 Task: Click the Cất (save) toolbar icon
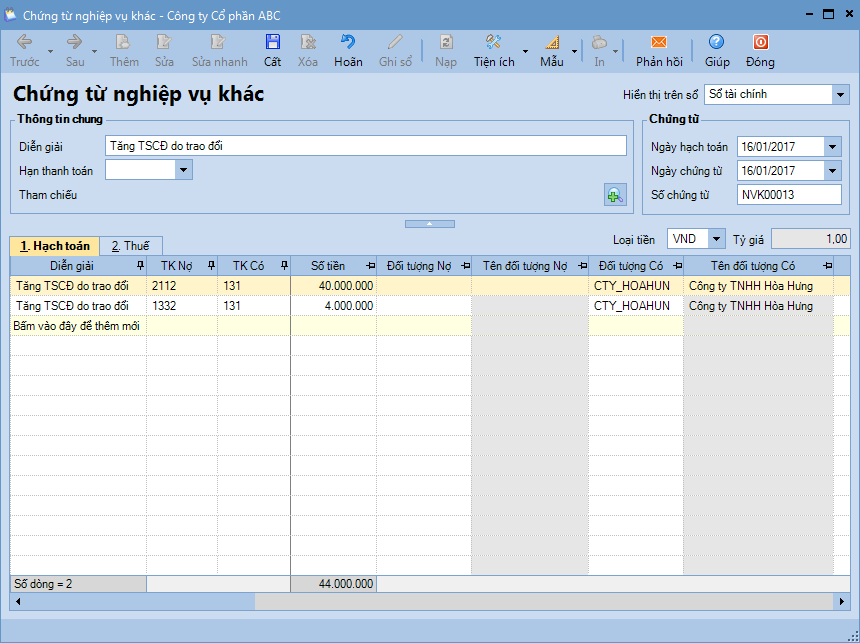coord(272,43)
